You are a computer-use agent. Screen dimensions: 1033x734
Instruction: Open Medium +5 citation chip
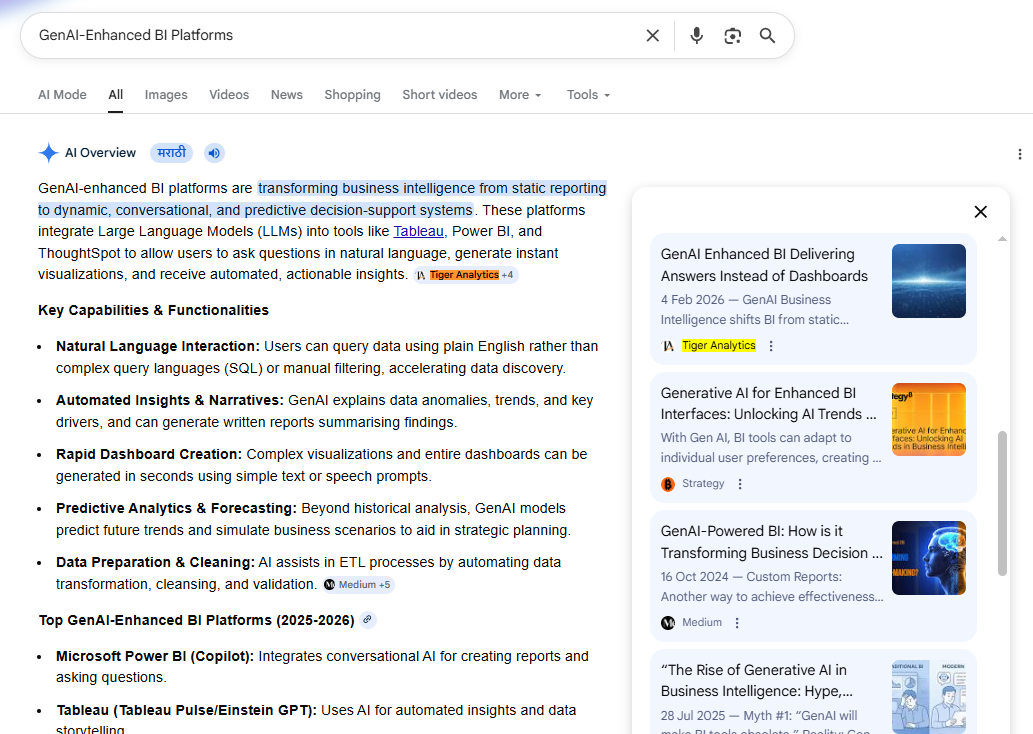pyautogui.click(x=358, y=584)
